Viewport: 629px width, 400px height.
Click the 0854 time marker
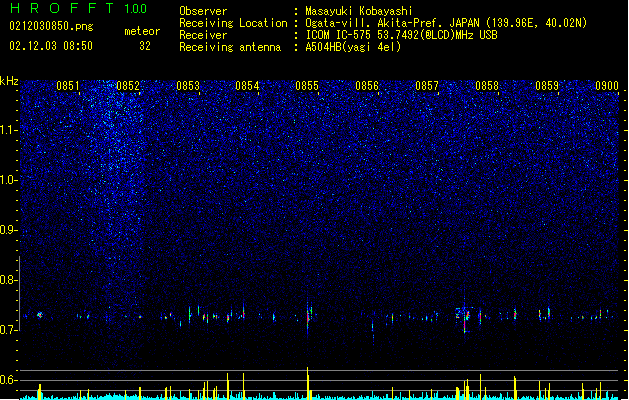[x=247, y=86]
